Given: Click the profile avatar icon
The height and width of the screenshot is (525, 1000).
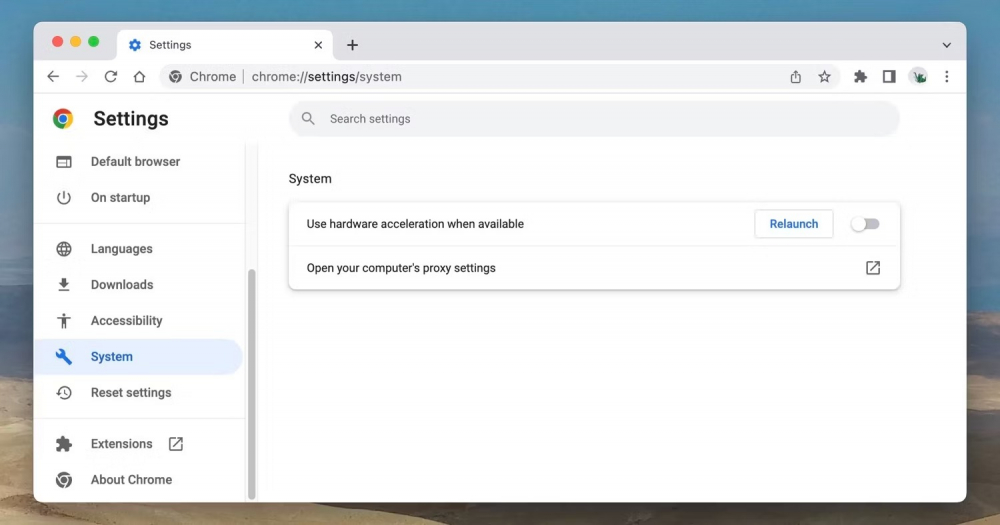Looking at the screenshot, I should [918, 77].
